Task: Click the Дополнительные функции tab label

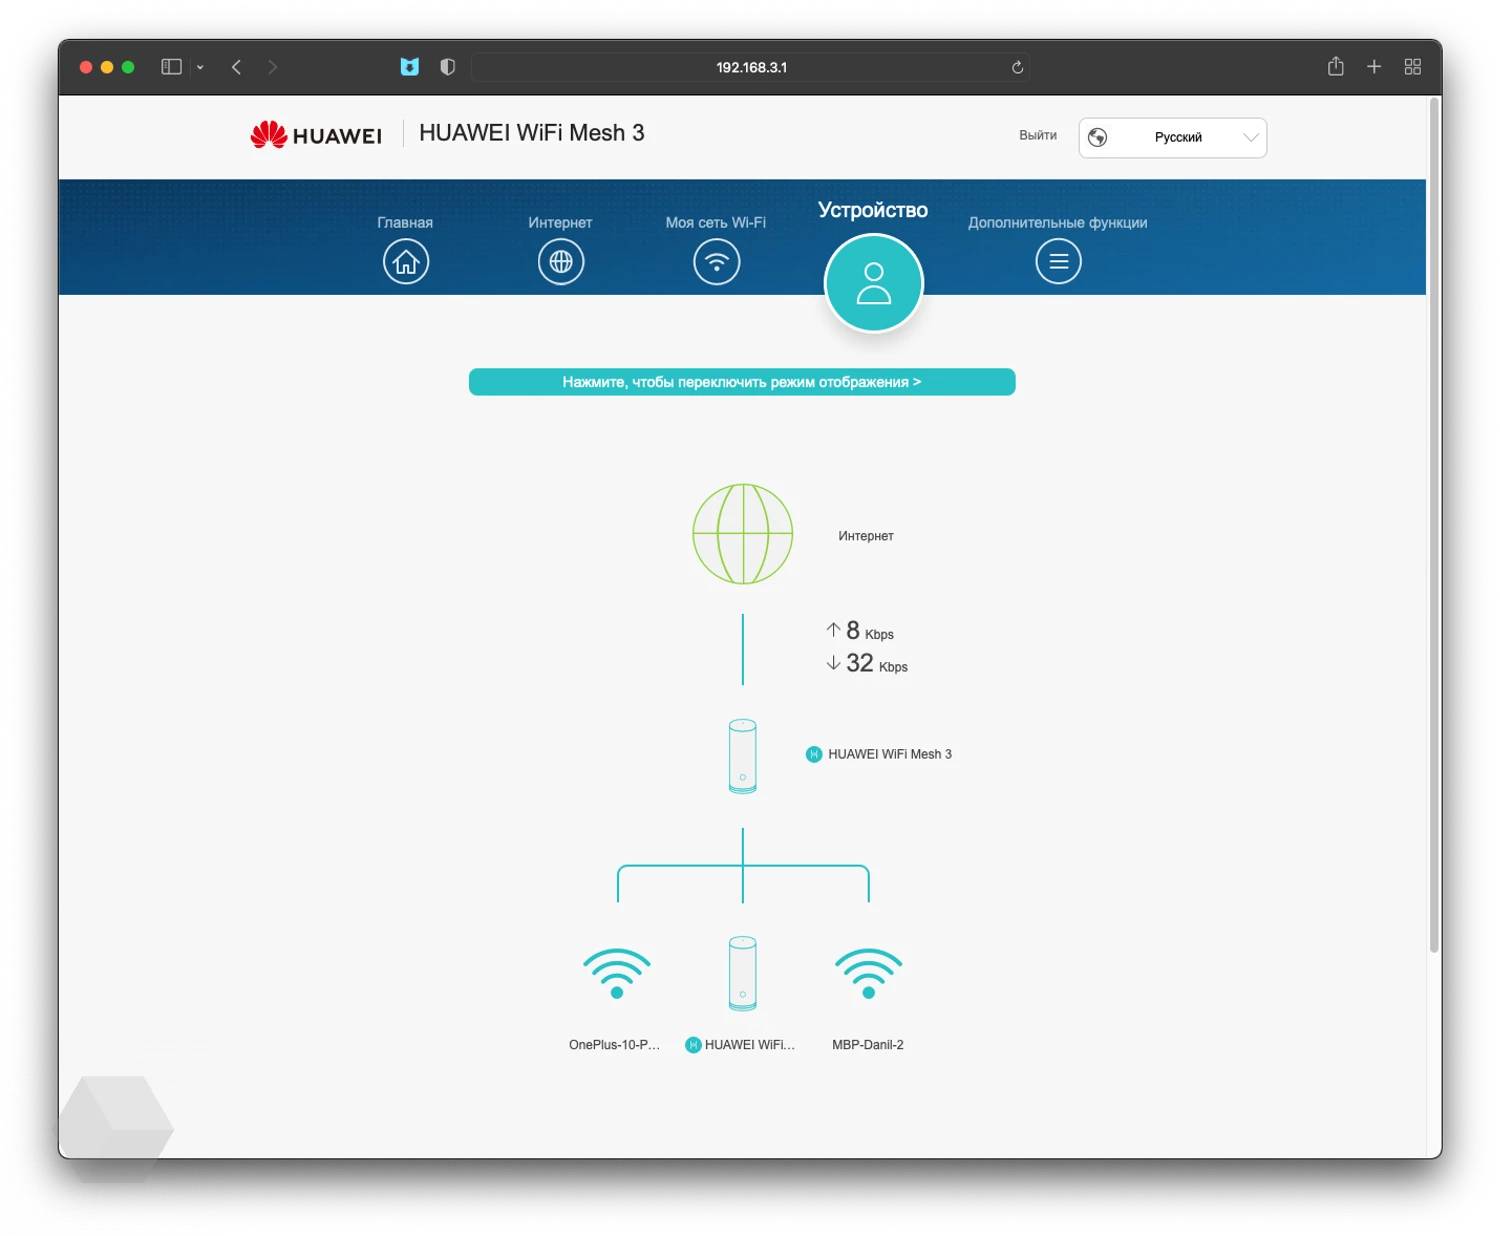Action: 1057,222
